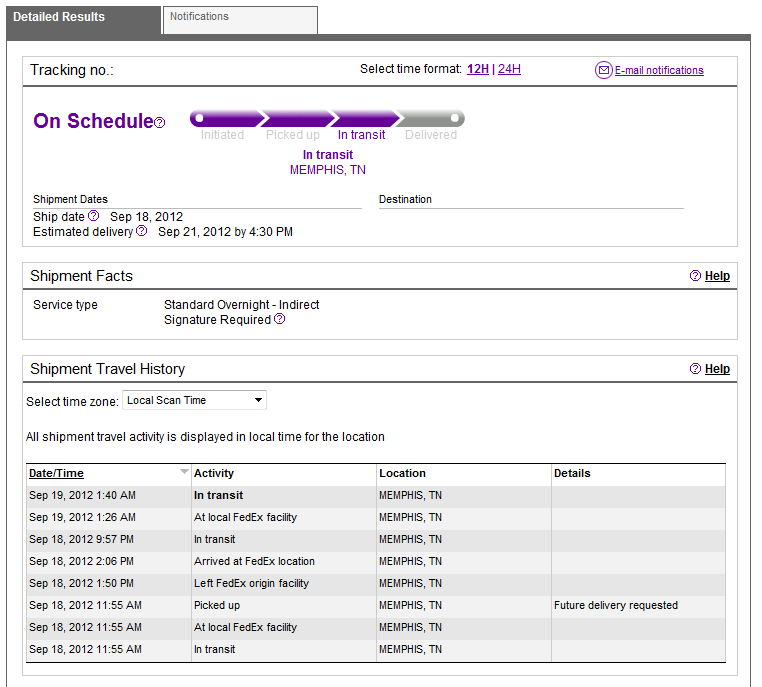Viewport: 762px width, 687px height.
Task: Click the help icon beside Estimated delivery
Action: coord(141,230)
